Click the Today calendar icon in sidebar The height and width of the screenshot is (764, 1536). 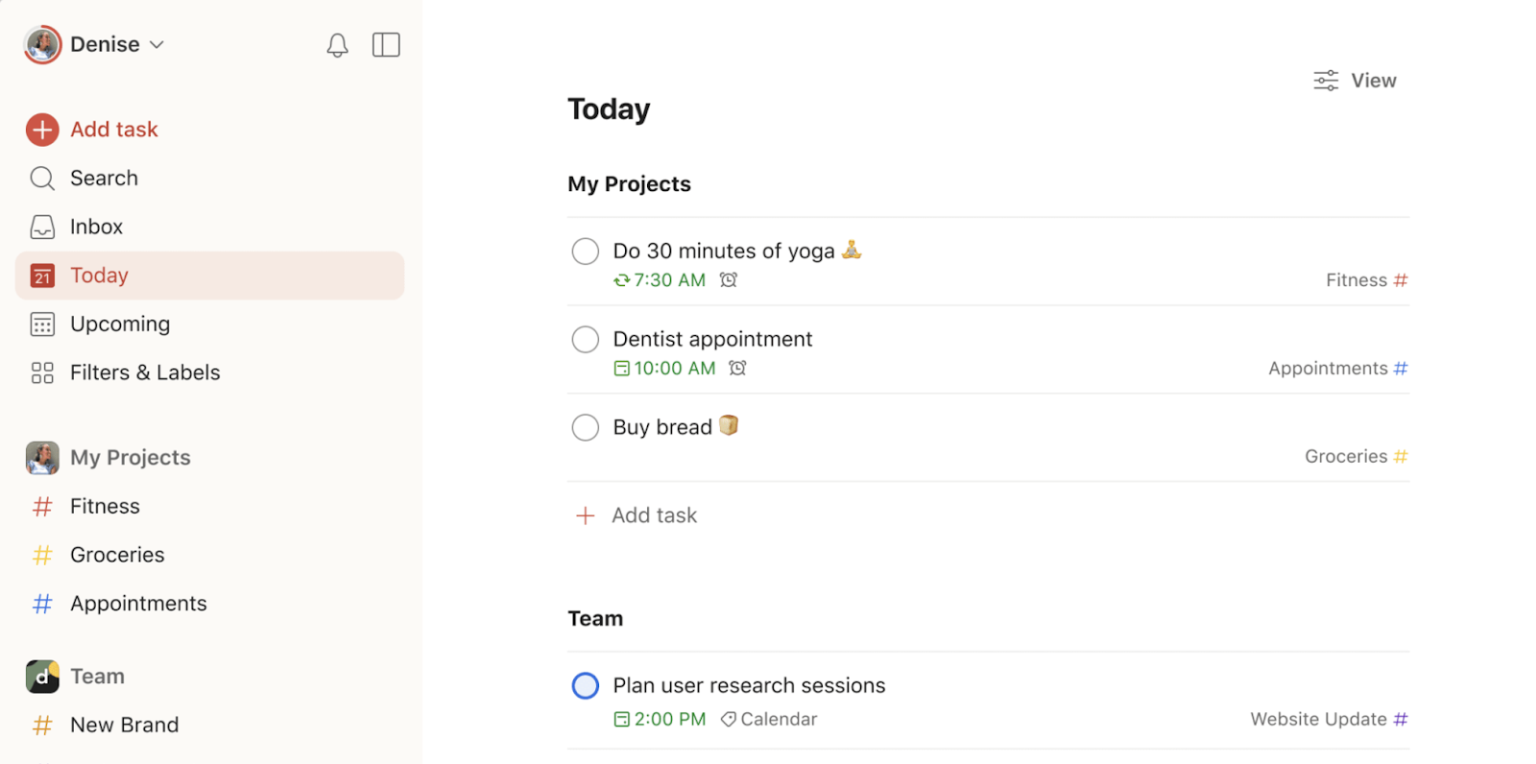(x=42, y=275)
